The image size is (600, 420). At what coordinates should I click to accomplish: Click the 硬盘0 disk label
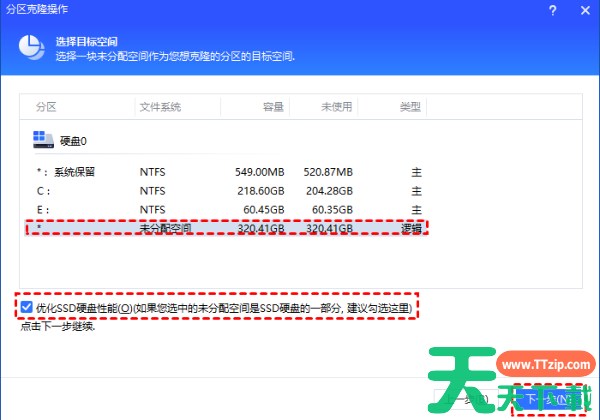76,142
